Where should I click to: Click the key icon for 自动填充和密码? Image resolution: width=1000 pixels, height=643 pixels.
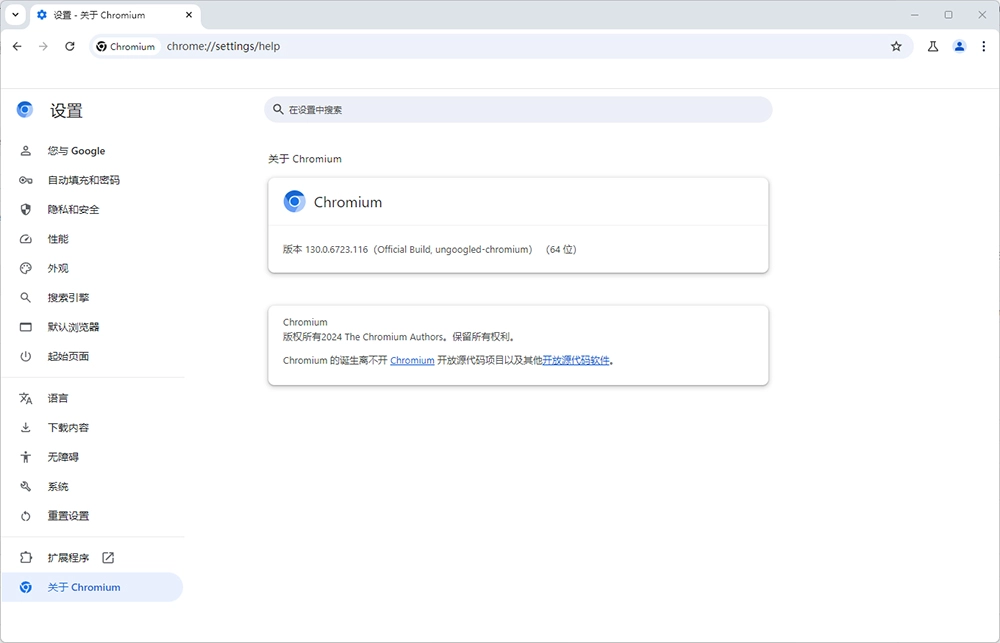[x=26, y=181]
